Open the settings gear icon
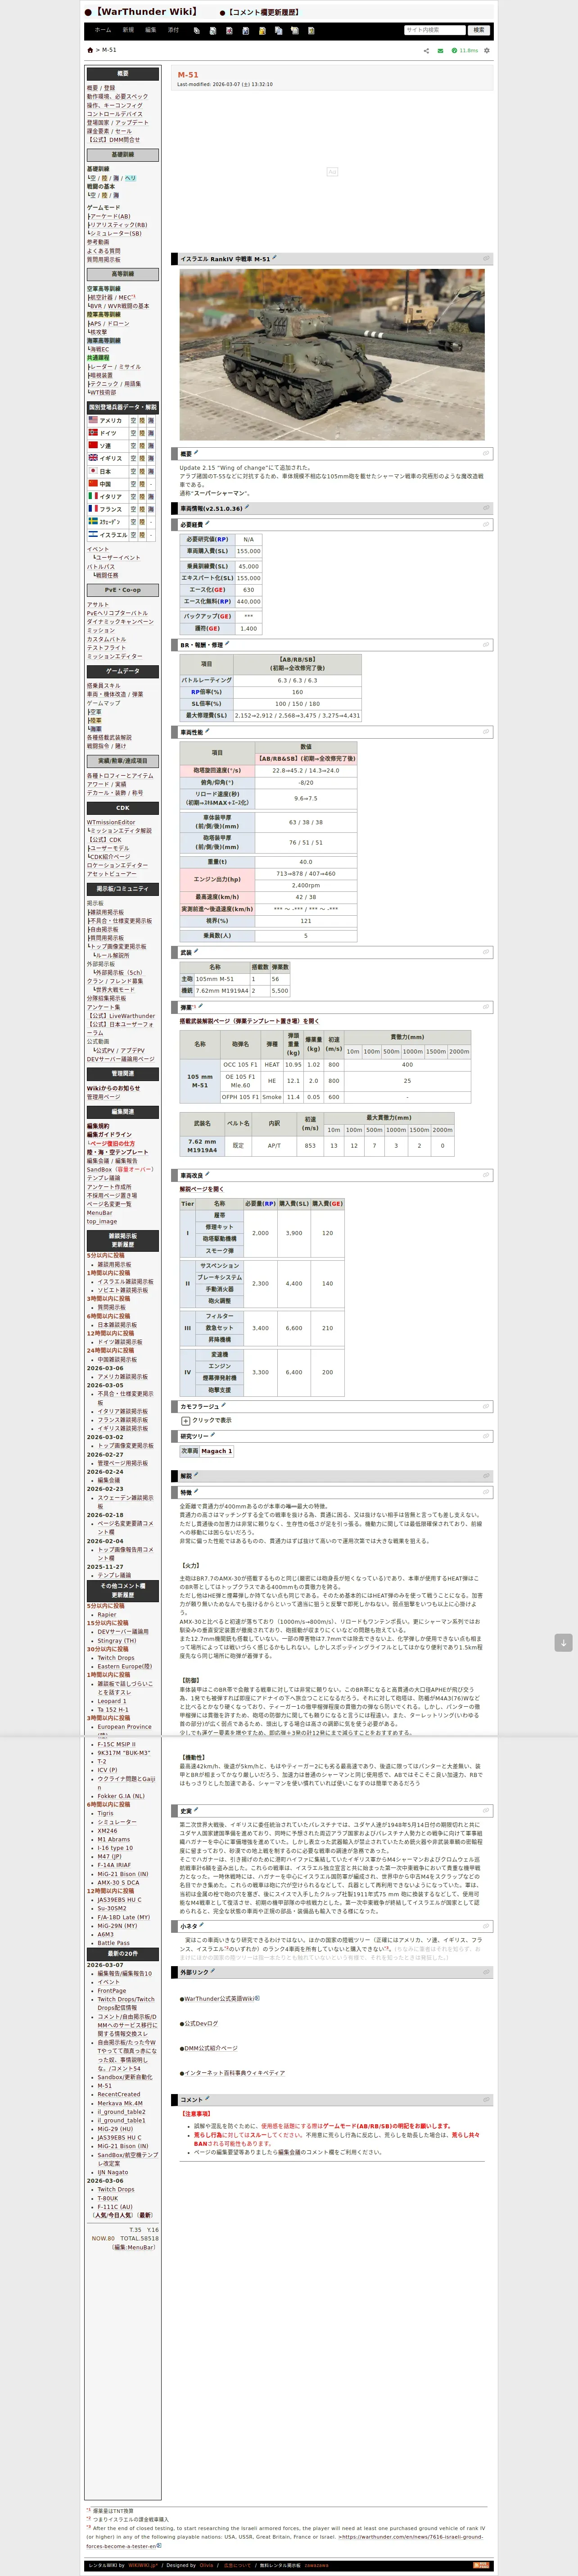Viewport: 578px width, 2576px height. [487, 50]
